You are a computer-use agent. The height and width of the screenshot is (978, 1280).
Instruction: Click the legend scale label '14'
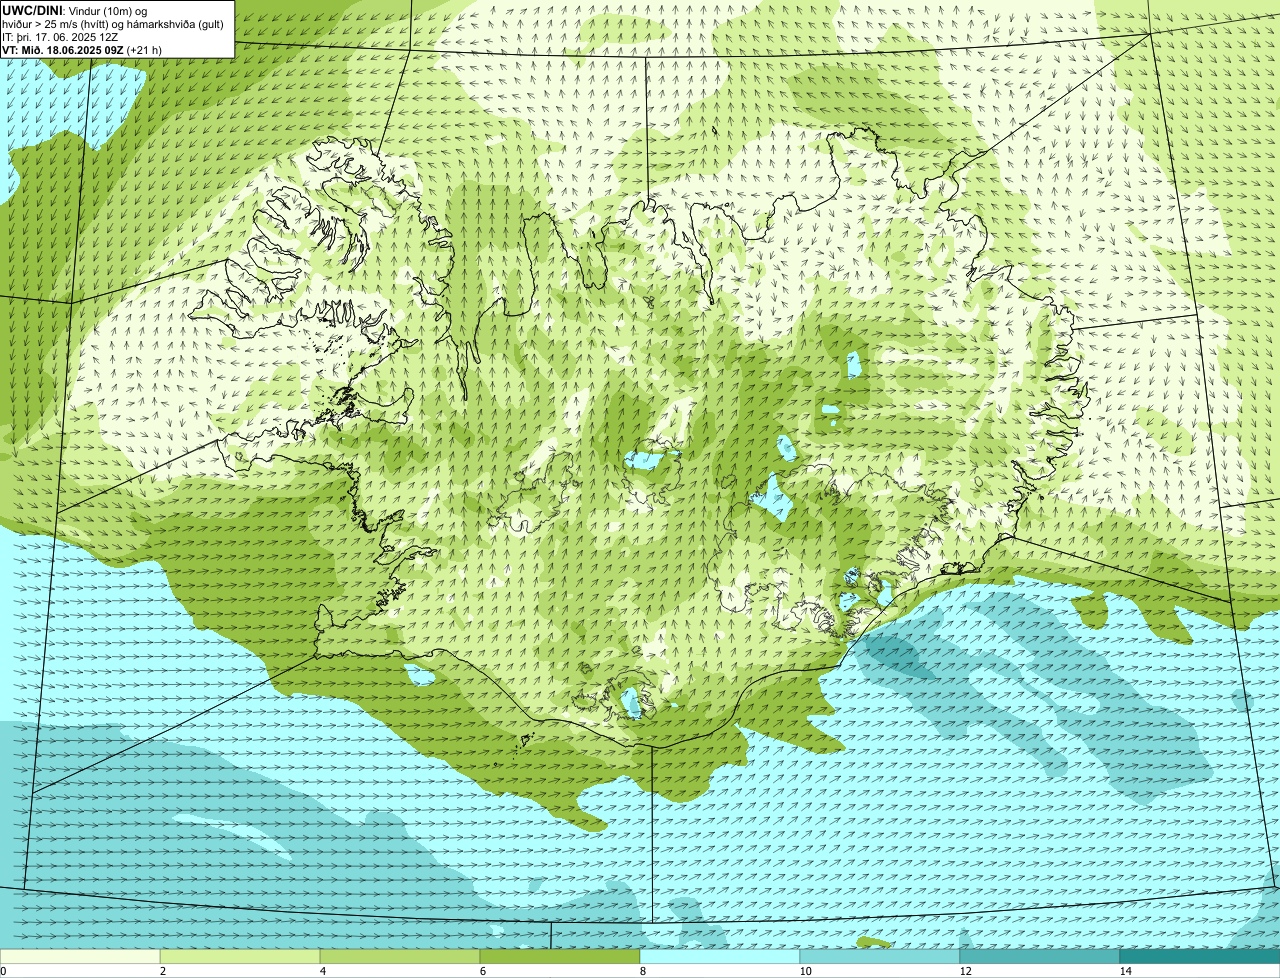(1125, 971)
